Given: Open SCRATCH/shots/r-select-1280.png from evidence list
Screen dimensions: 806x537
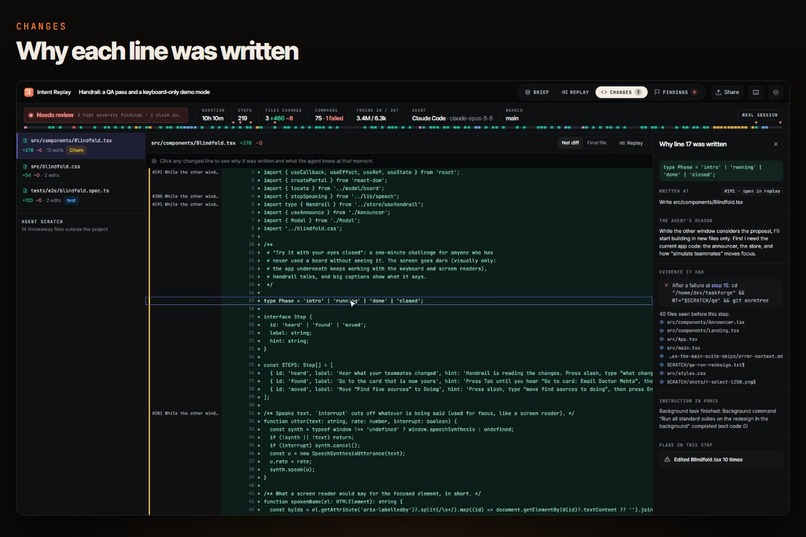Looking at the screenshot, I should pyautogui.click(x=711, y=382).
